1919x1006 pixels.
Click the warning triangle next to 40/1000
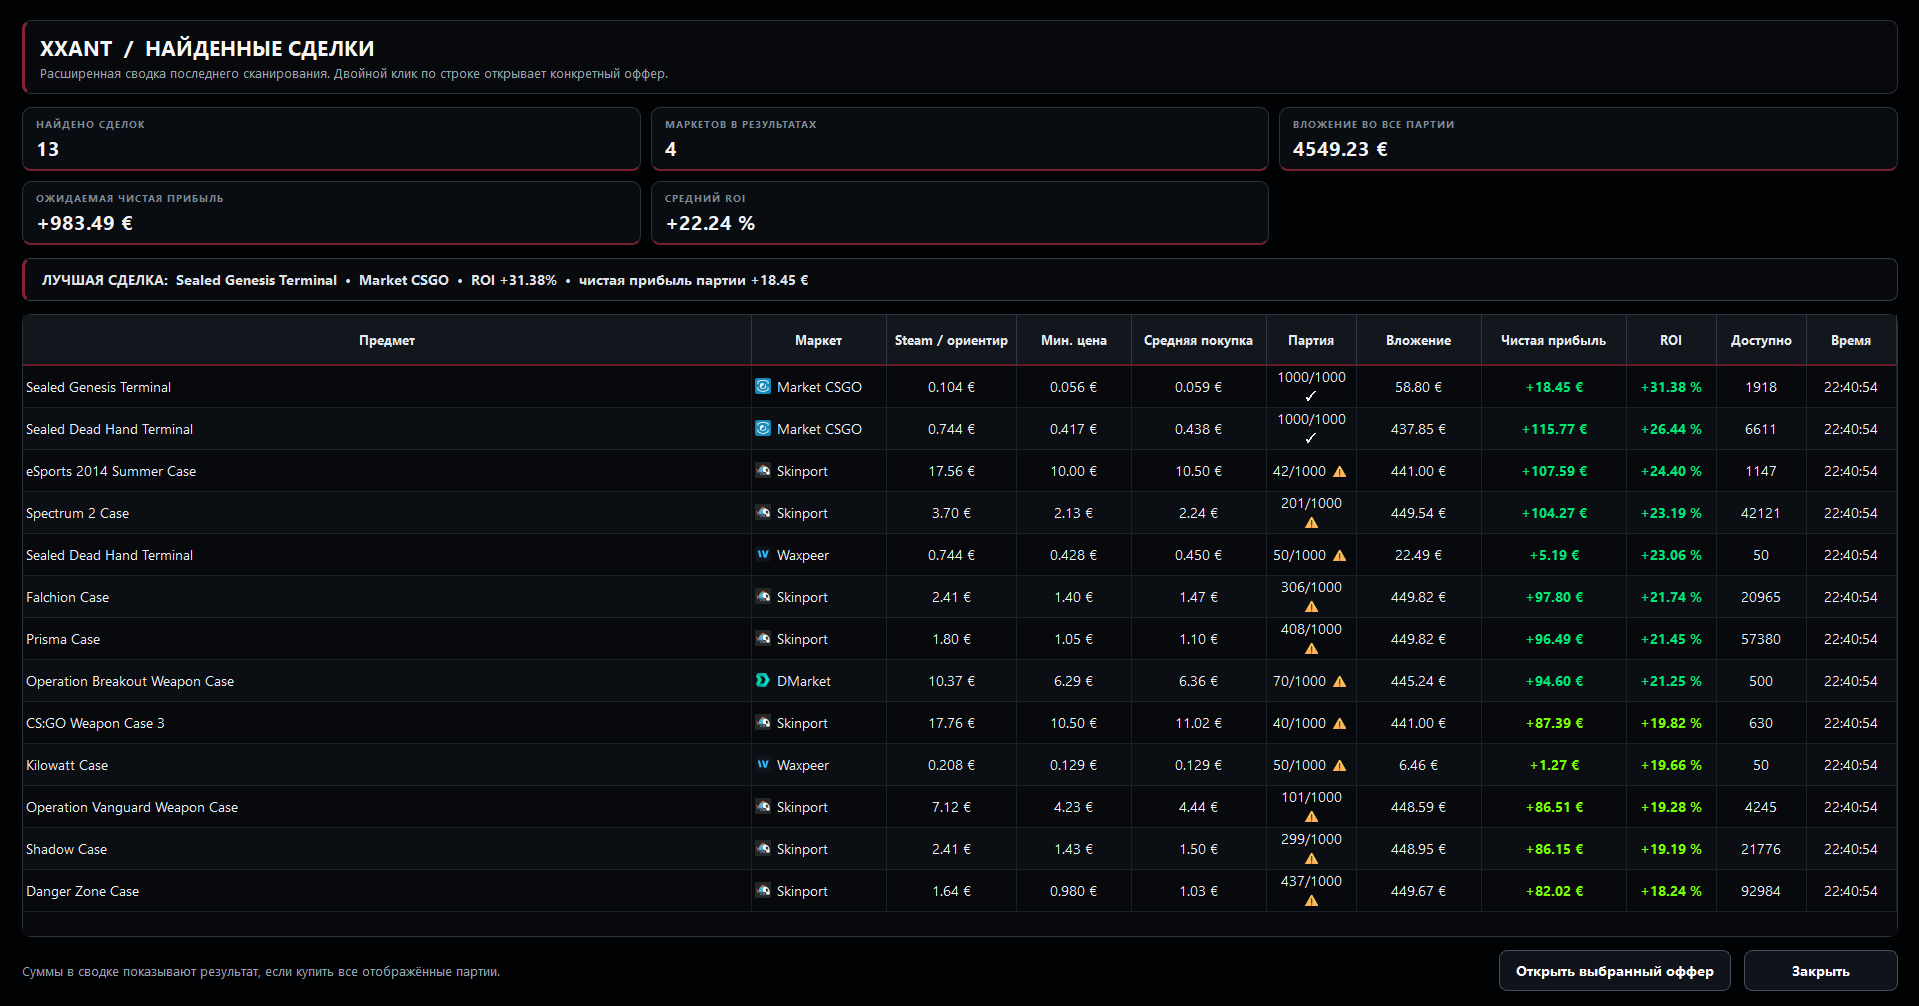(1339, 723)
